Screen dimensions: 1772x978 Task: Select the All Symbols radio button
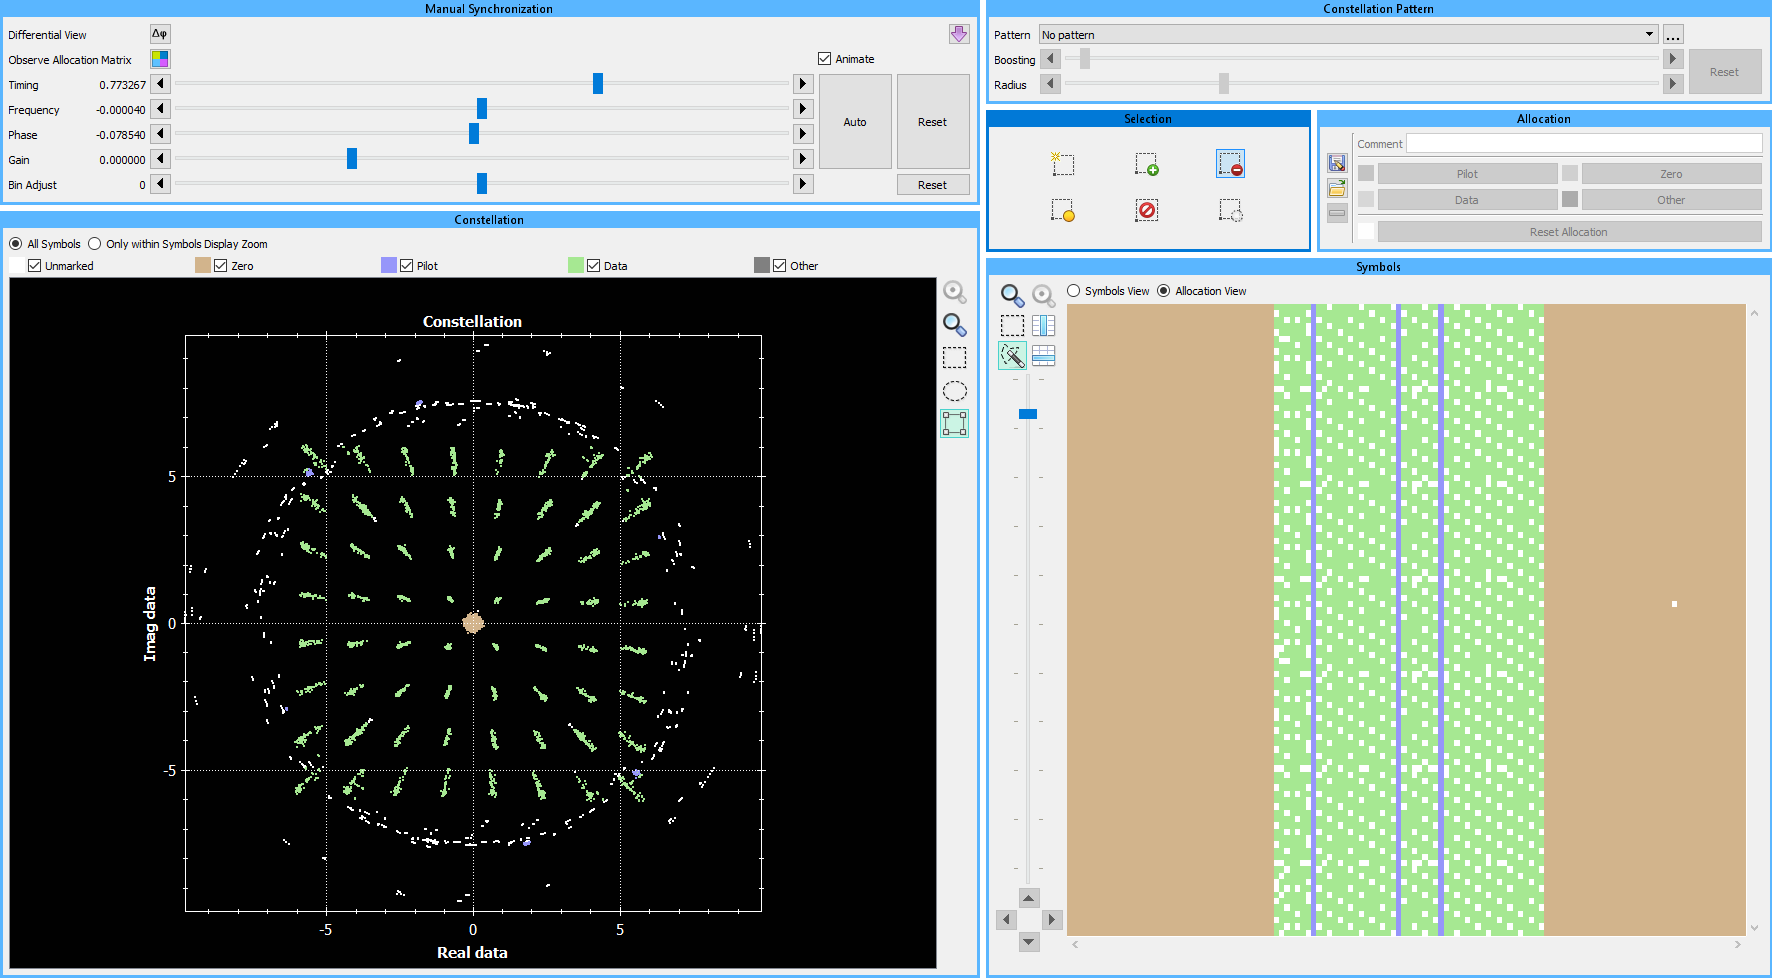click(x=16, y=244)
